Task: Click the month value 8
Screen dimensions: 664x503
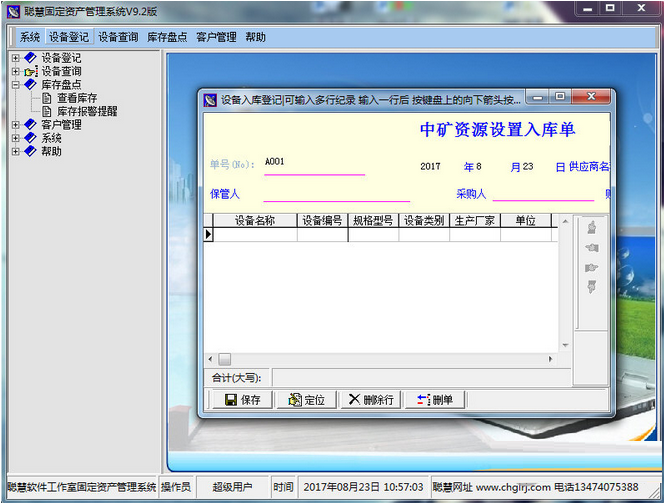Action: [479, 166]
